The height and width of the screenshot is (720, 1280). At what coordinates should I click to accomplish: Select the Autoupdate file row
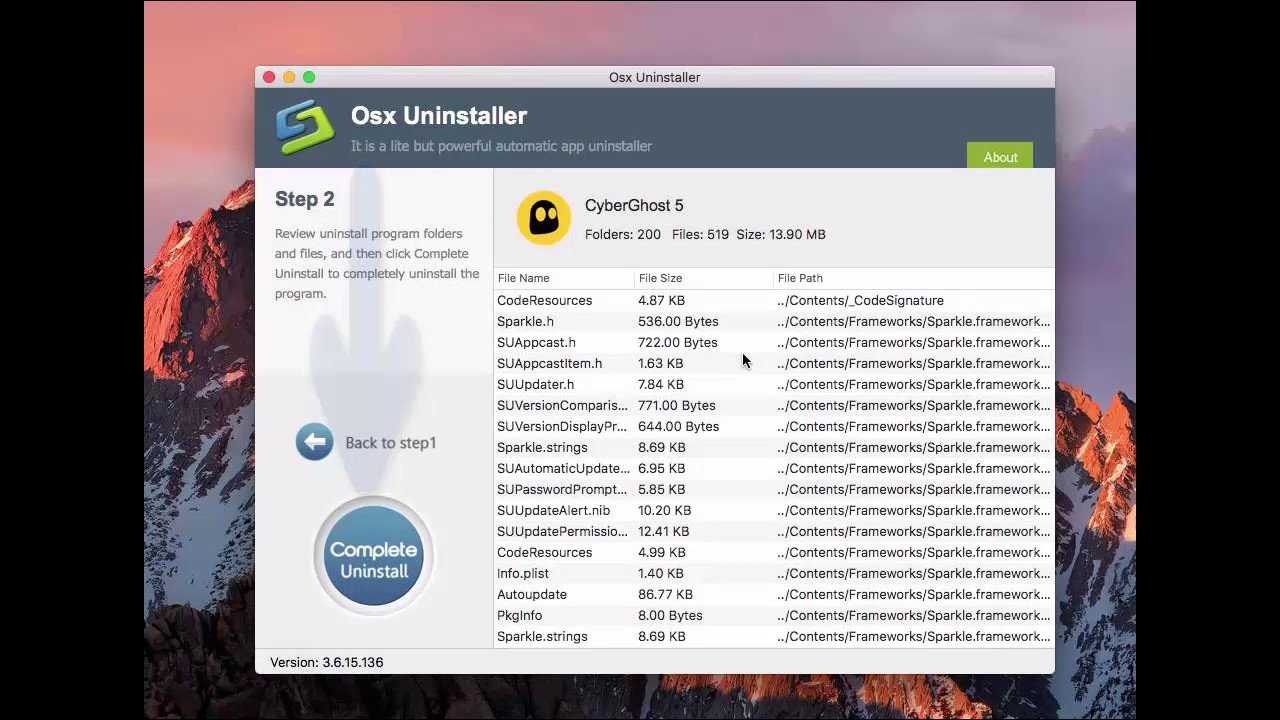[774, 594]
